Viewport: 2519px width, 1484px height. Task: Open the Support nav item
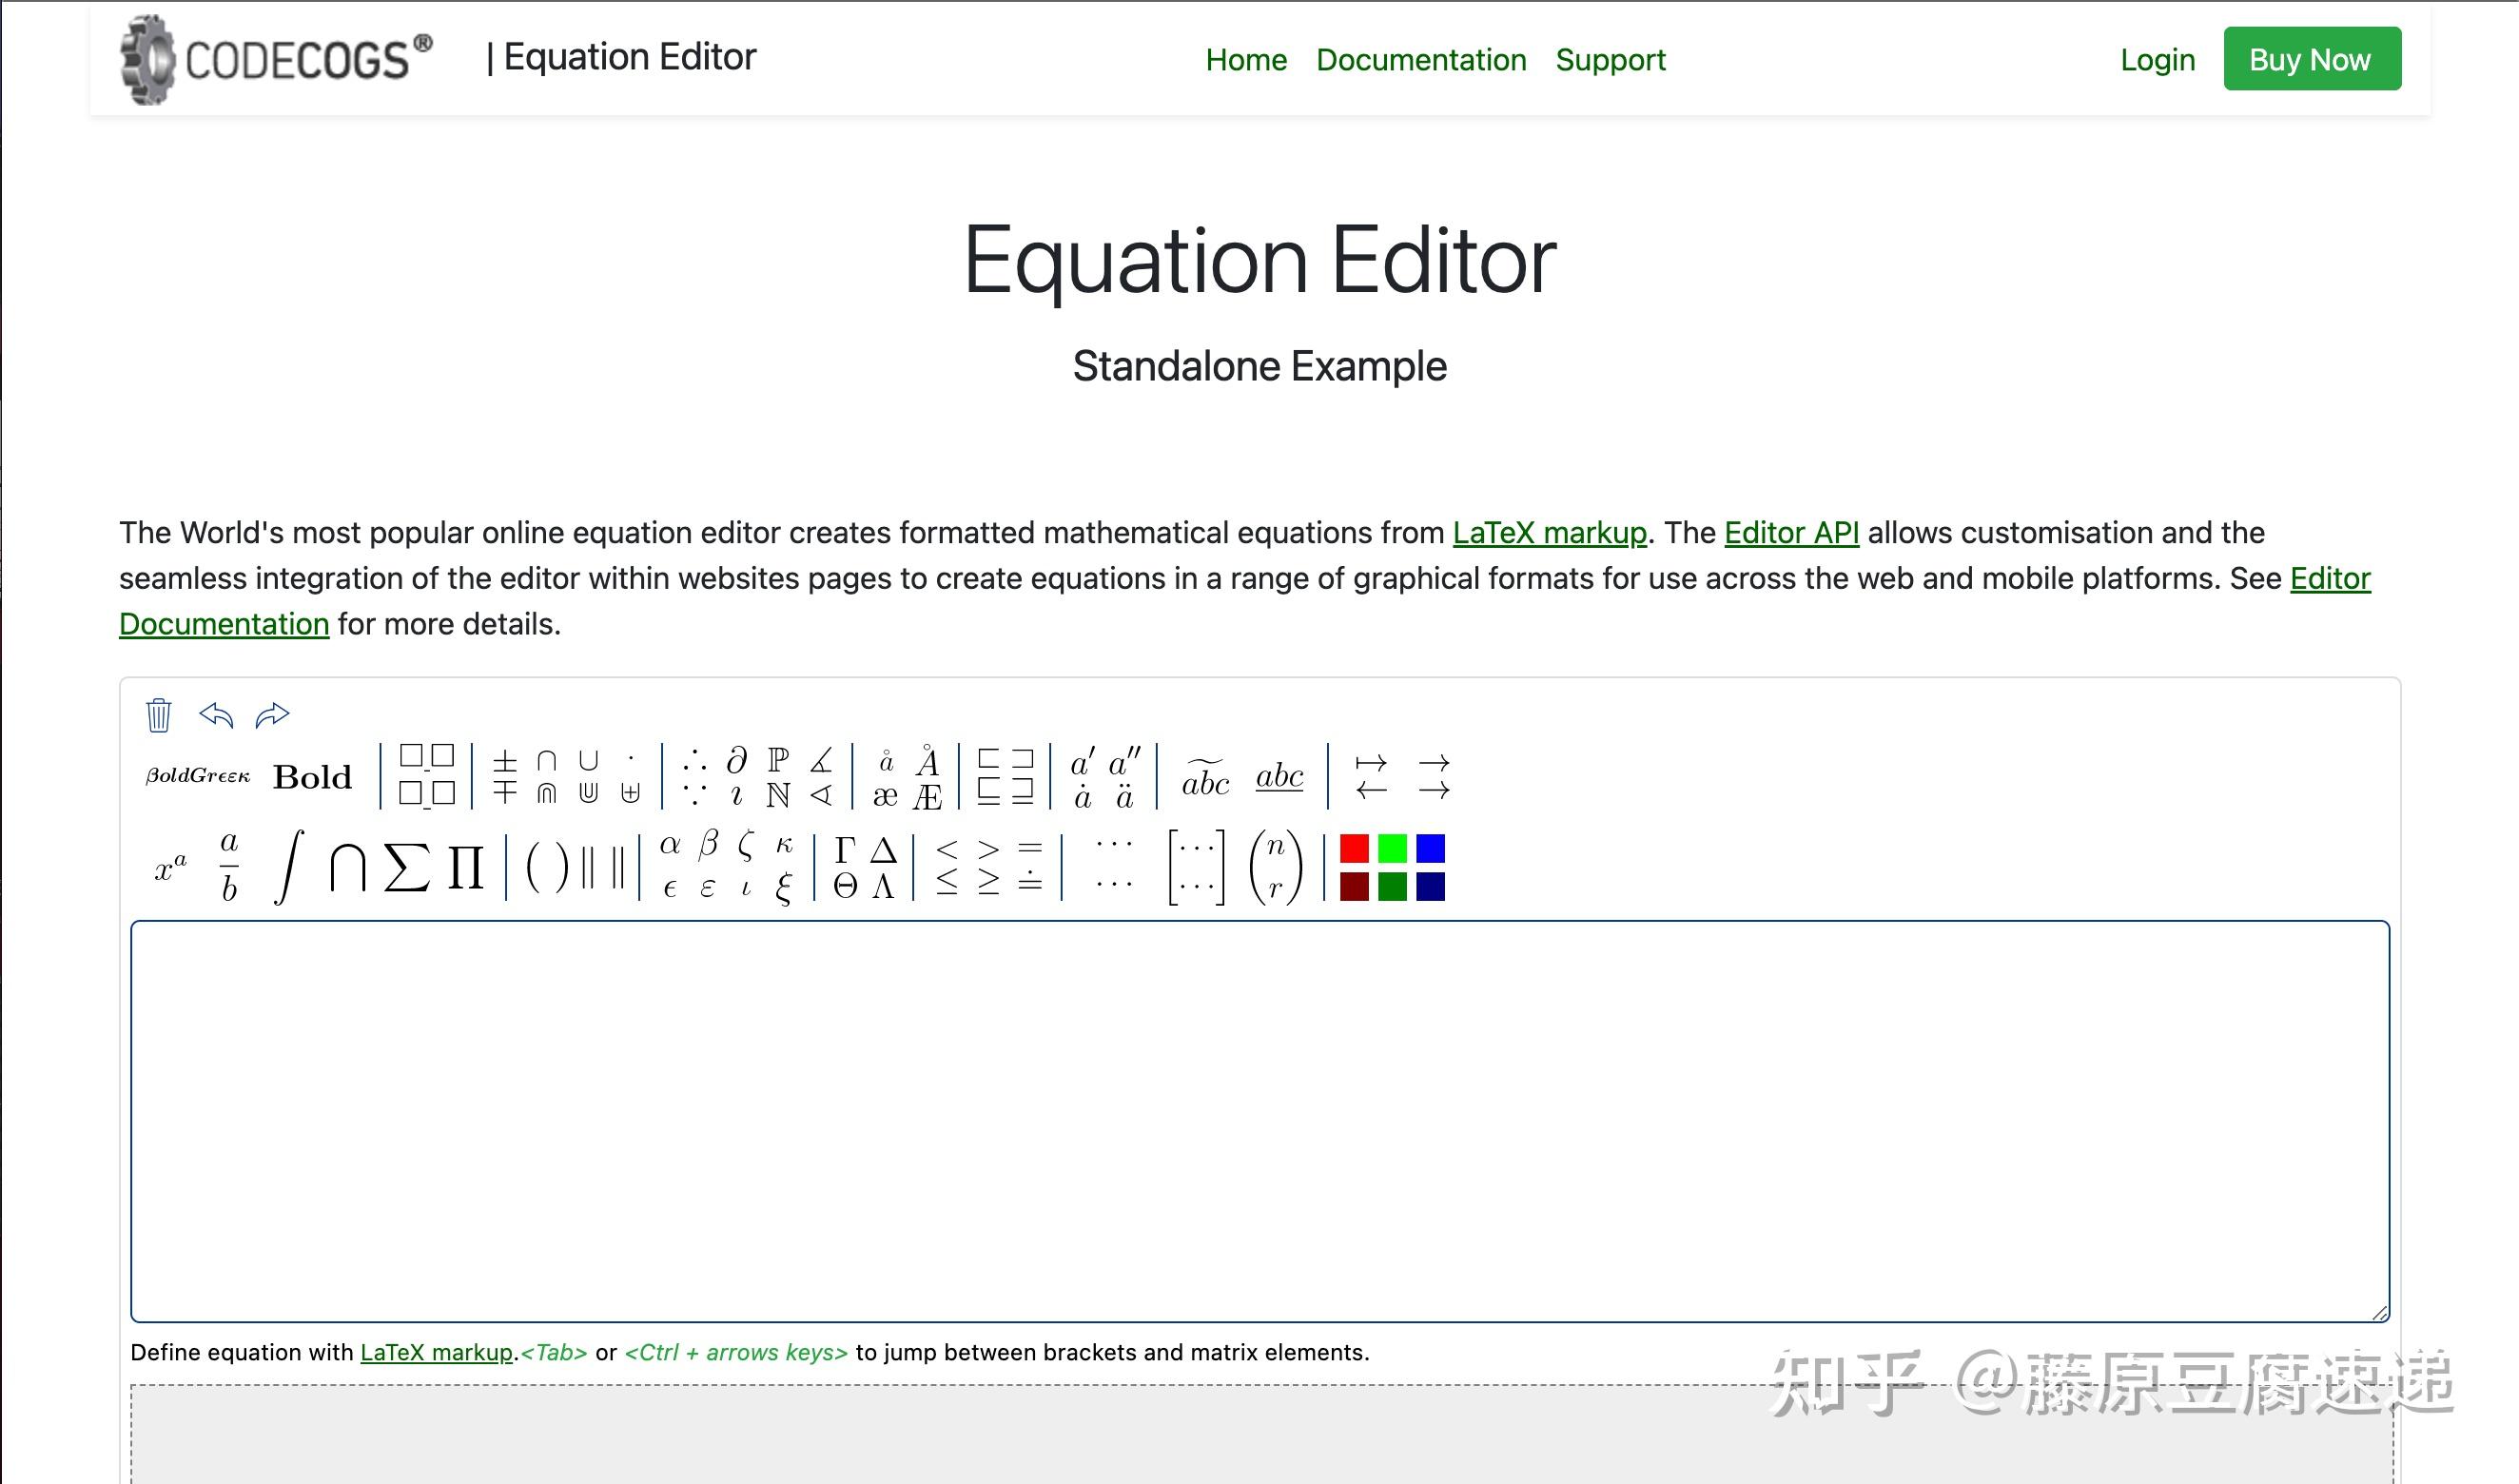(x=1610, y=60)
